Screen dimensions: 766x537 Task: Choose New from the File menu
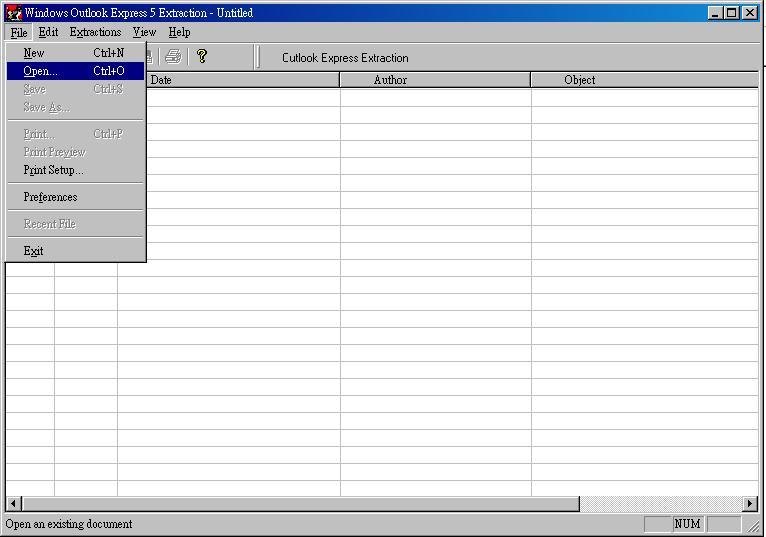76,53
